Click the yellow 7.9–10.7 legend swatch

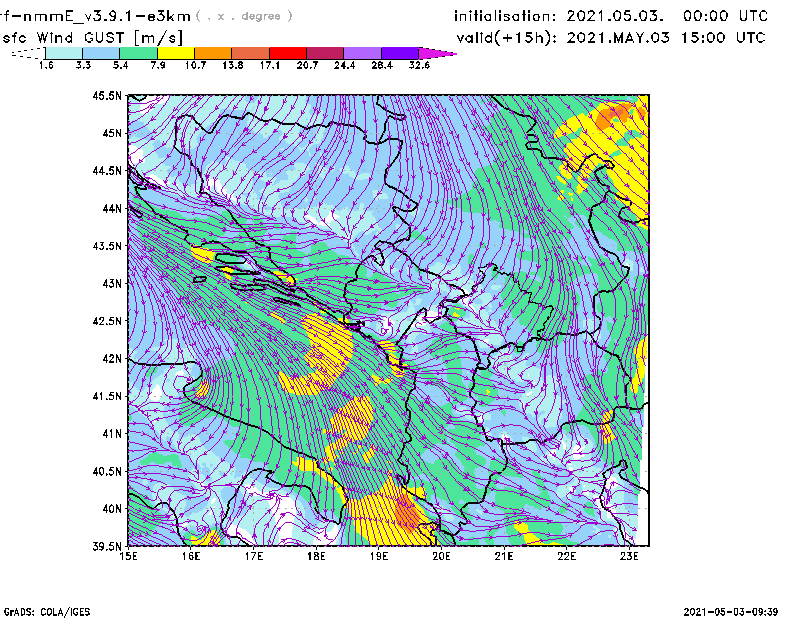pyautogui.click(x=176, y=53)
